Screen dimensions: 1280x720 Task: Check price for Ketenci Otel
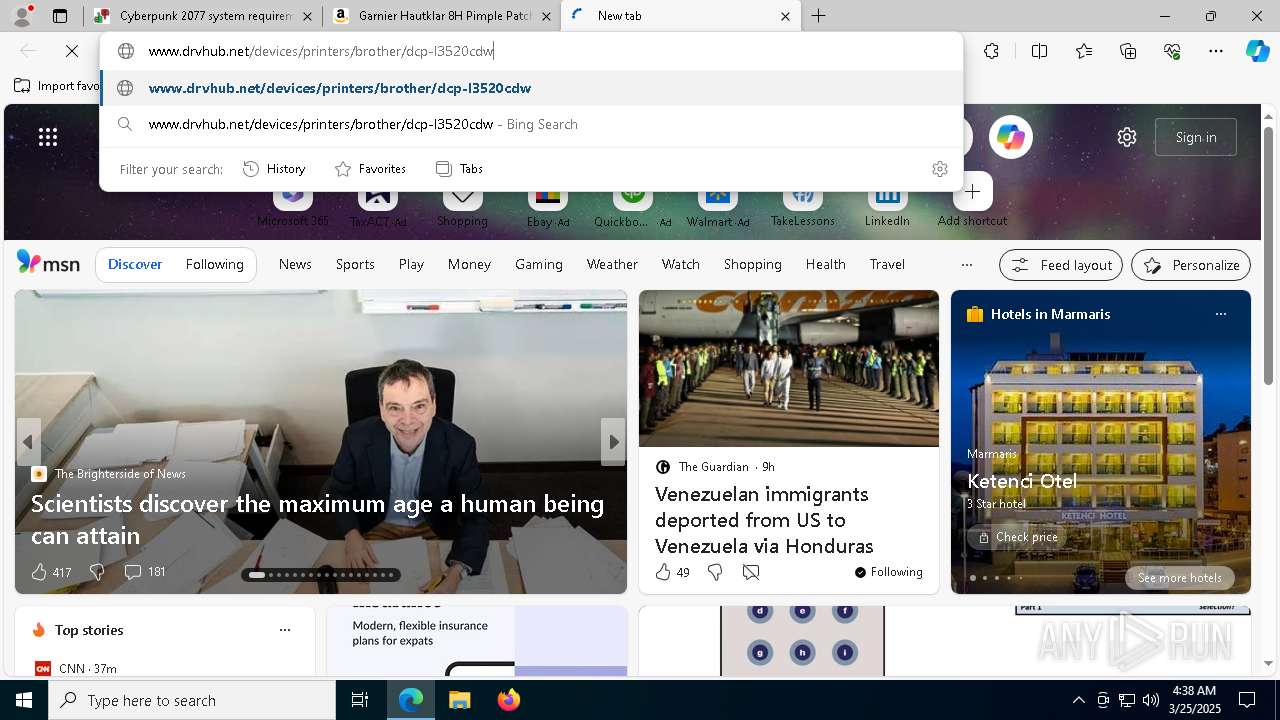point(1017,537)
